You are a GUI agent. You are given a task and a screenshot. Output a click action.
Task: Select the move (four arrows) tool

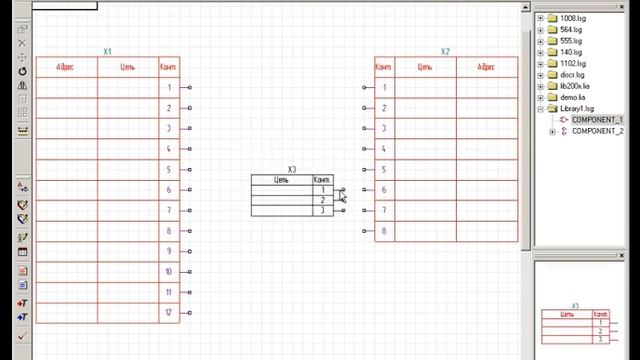click(22, 57)
